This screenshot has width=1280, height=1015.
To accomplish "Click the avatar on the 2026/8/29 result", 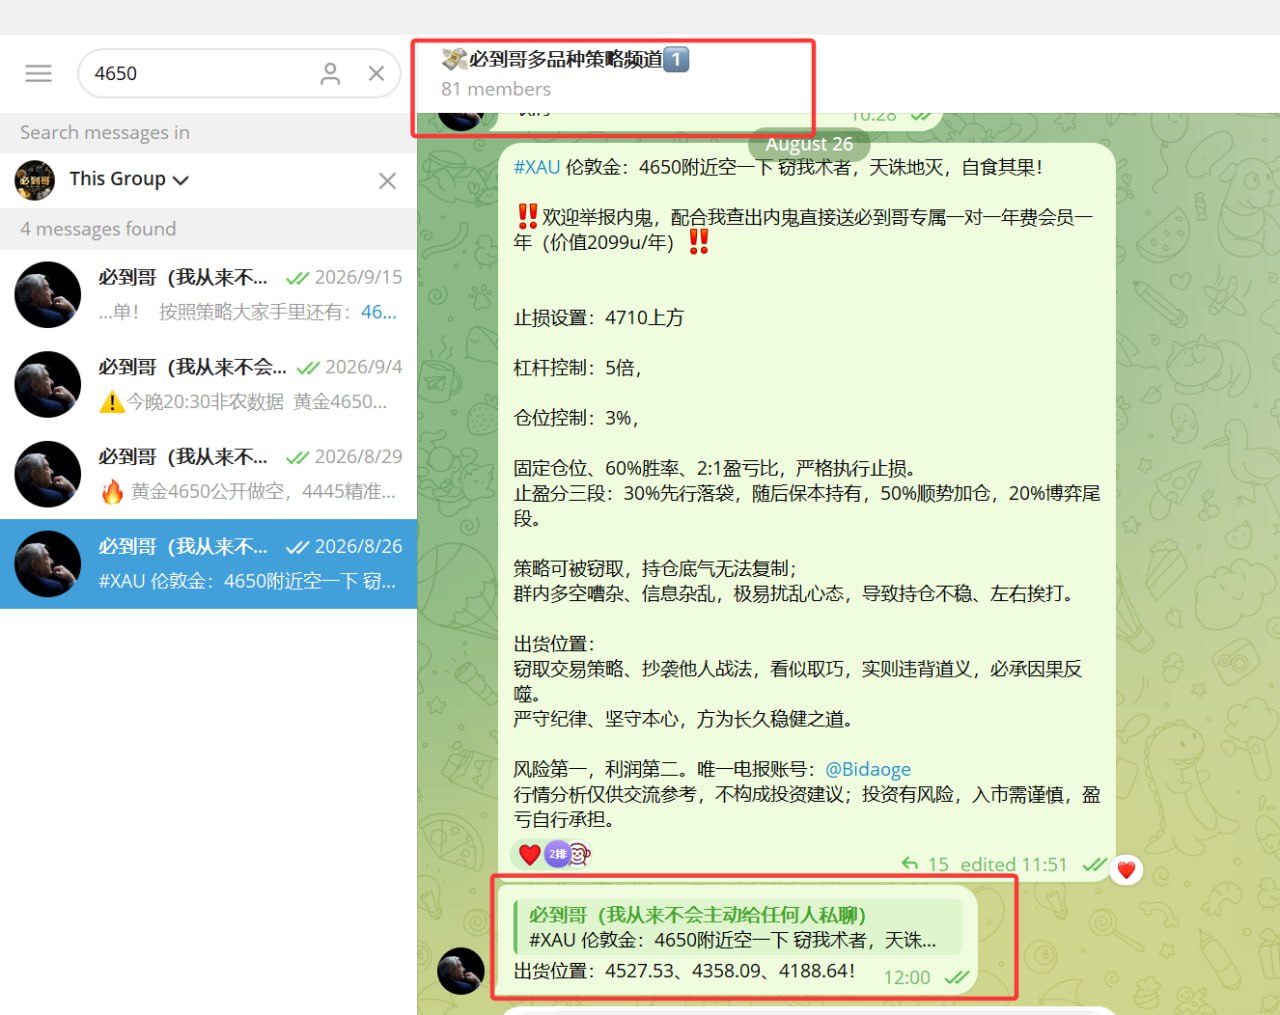I will [x=47, y=475].
